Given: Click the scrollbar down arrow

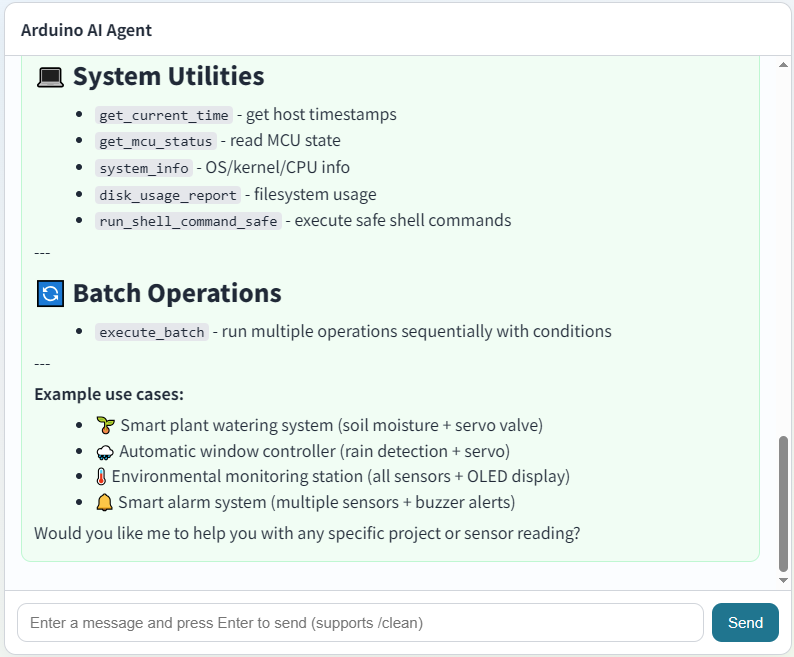Looking at the screenshot, I should point(783,581).
